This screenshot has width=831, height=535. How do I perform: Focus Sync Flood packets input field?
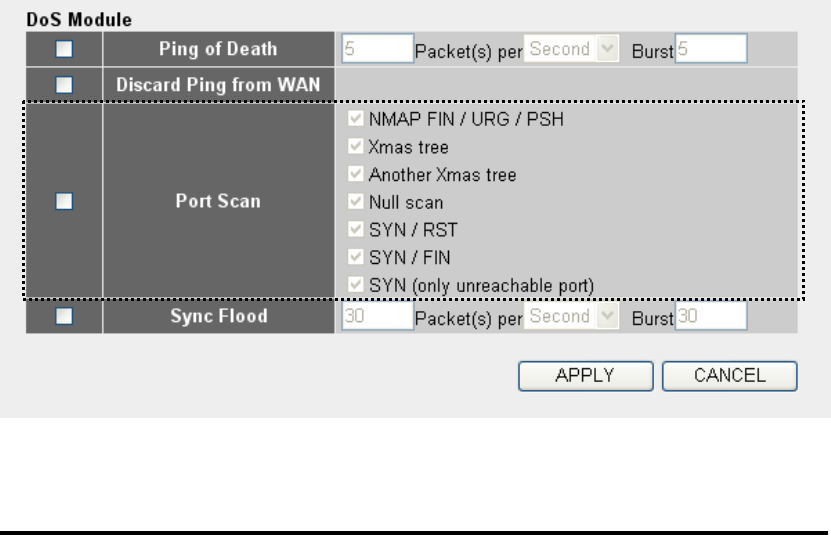pyautogui.click(x=377, y=316)
